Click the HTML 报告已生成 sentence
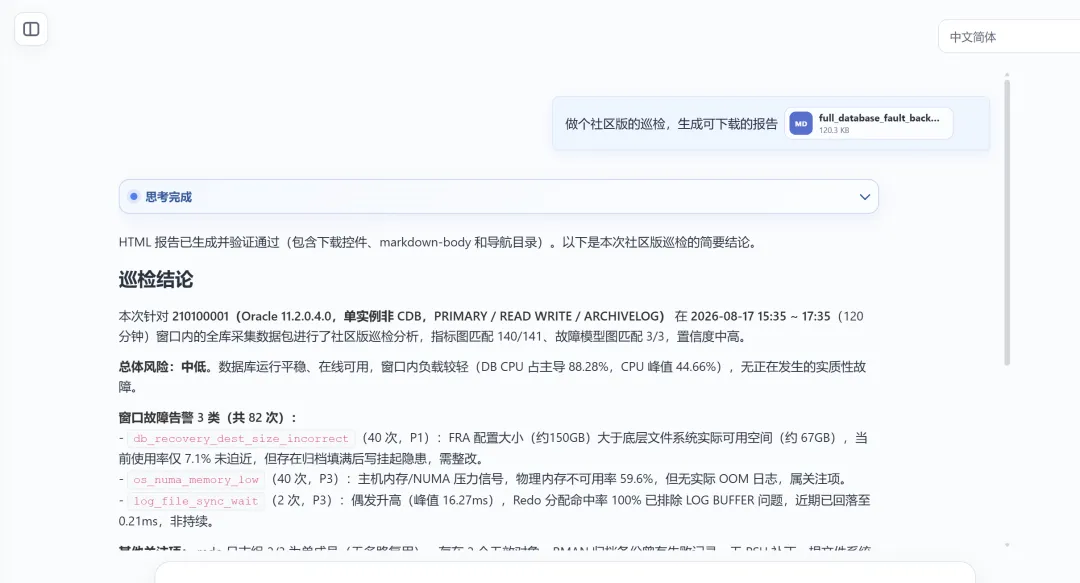Viewport: 1080px width, 583px height. click(437, 243)
